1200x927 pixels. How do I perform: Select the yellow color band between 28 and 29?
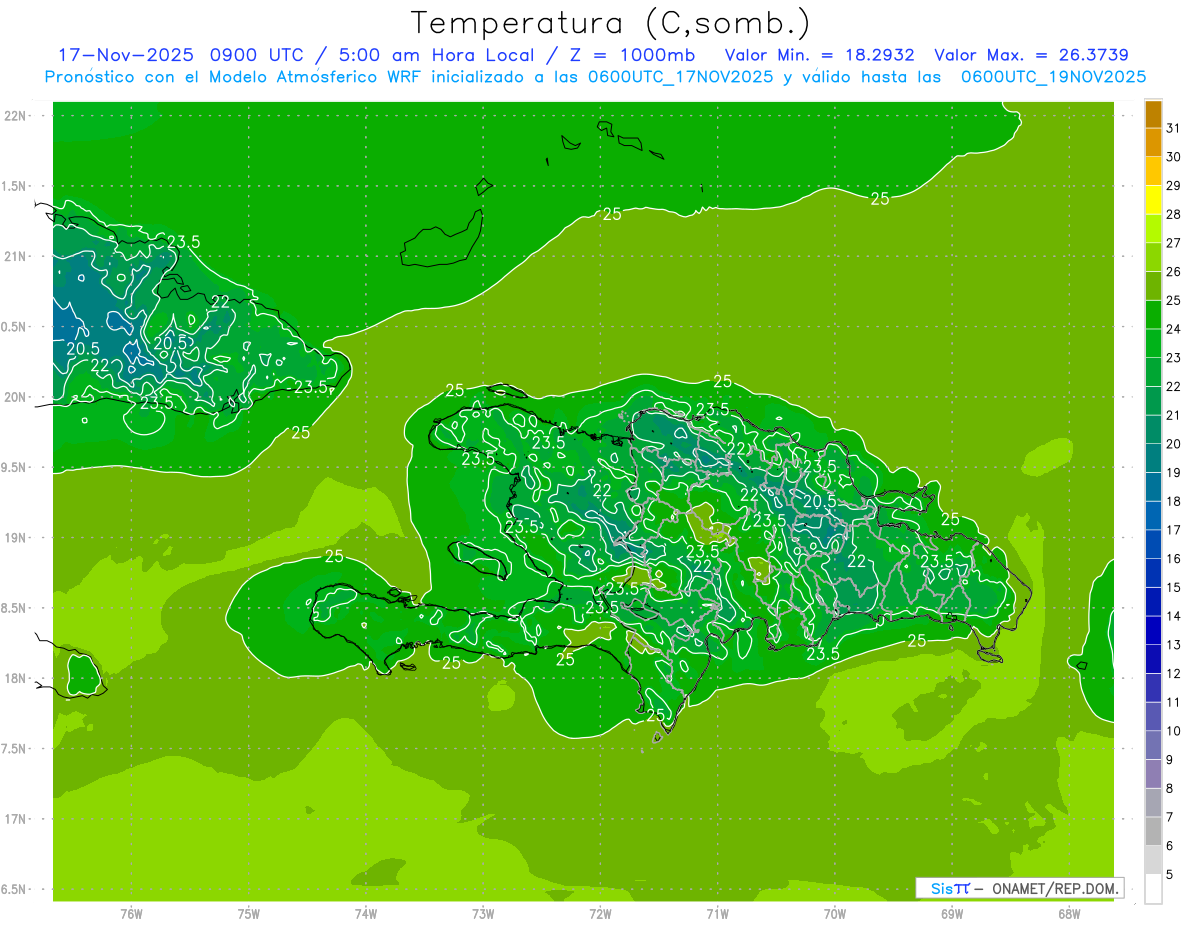coord(1153,200)
